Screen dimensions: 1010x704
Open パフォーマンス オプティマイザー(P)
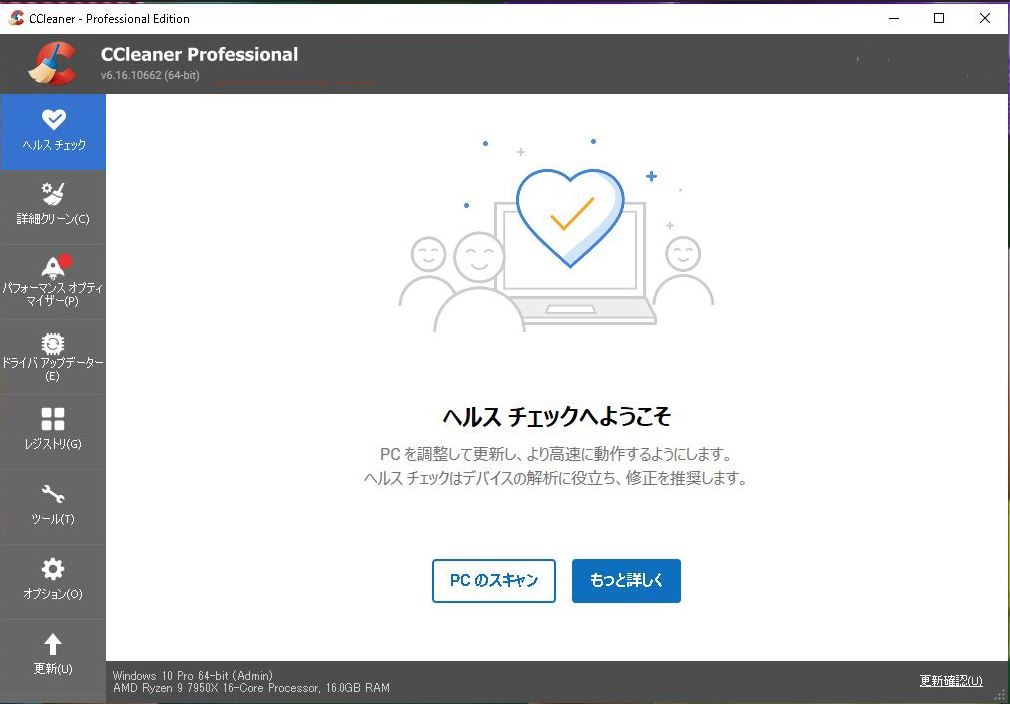coord(53,282)
